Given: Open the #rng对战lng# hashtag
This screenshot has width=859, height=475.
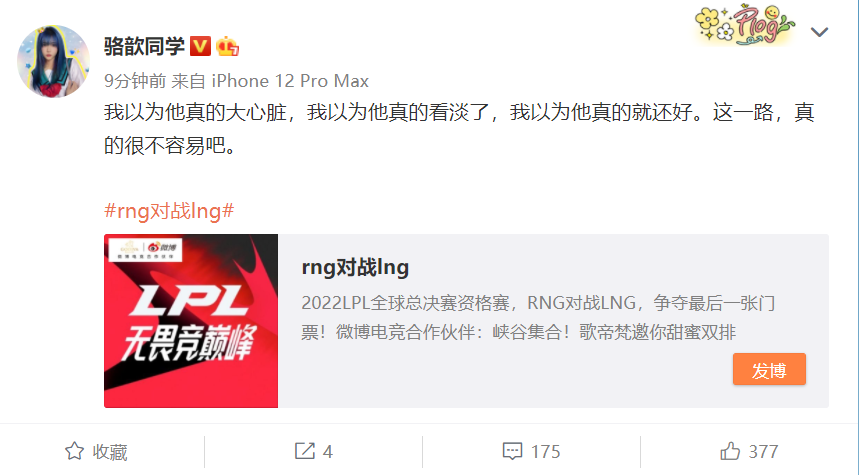Looking at the screenshot, I should [x=169, y=210].
